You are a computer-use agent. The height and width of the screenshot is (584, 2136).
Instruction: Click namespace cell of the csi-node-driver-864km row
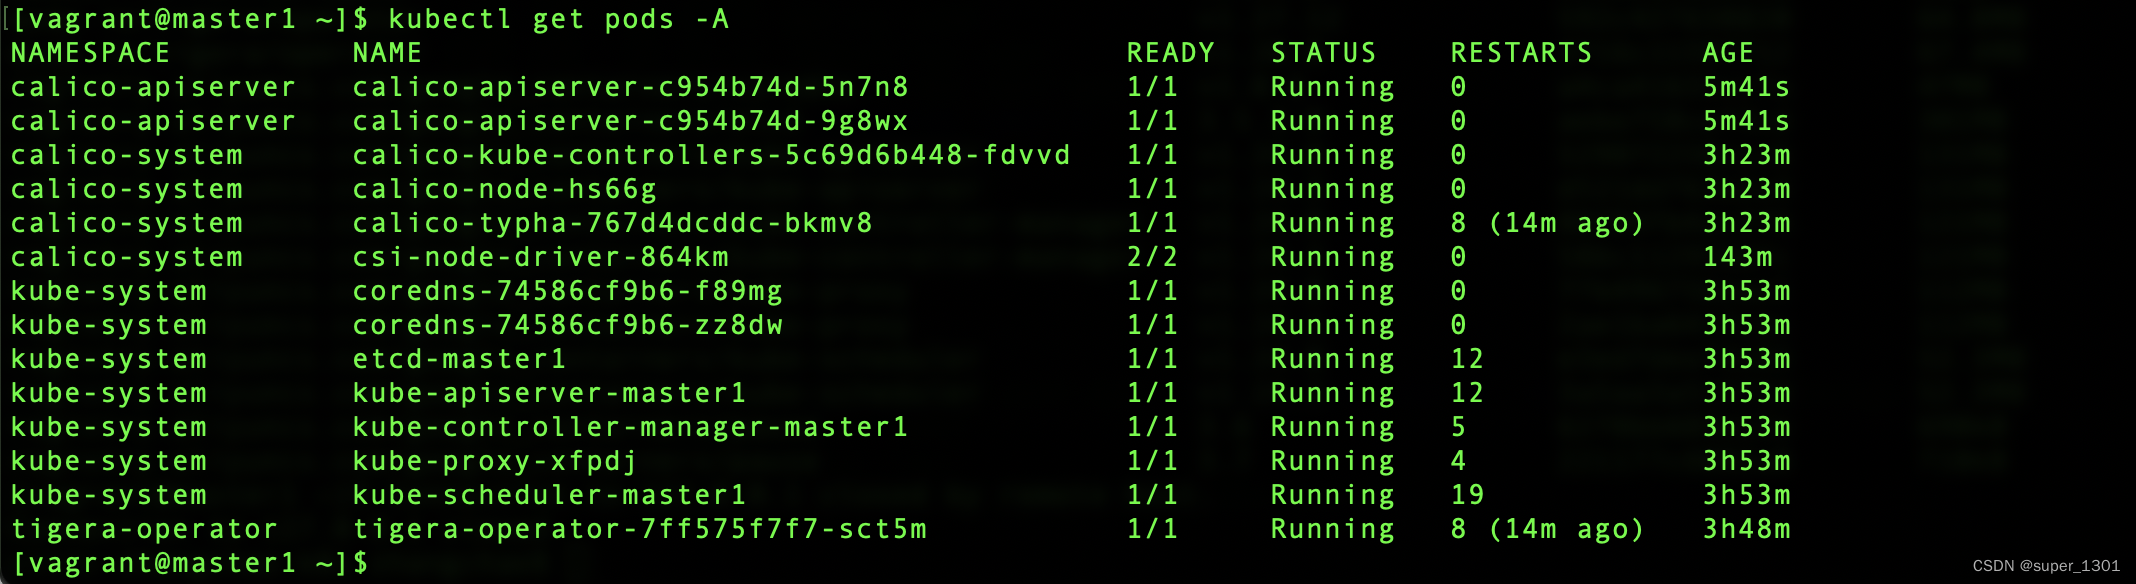(127, 257)
